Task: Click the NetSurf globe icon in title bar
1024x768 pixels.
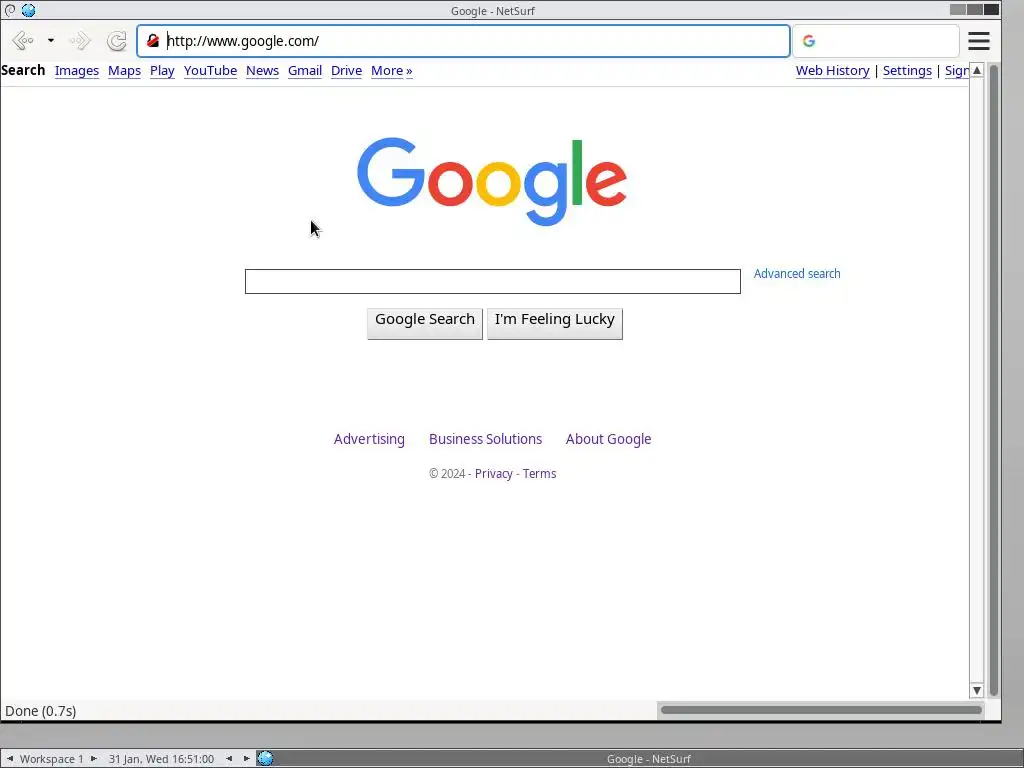Action: pos(28,10)
